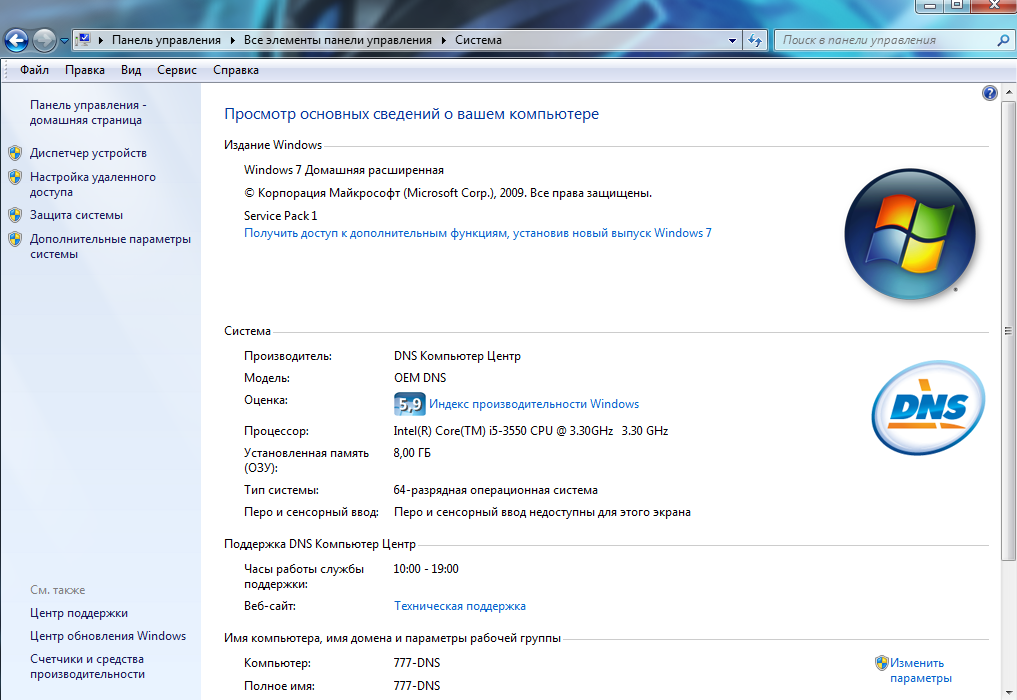
Task: Click the installed memory value 8,00 ГБ
Action: pyautogui.click(x=412, y=453)
